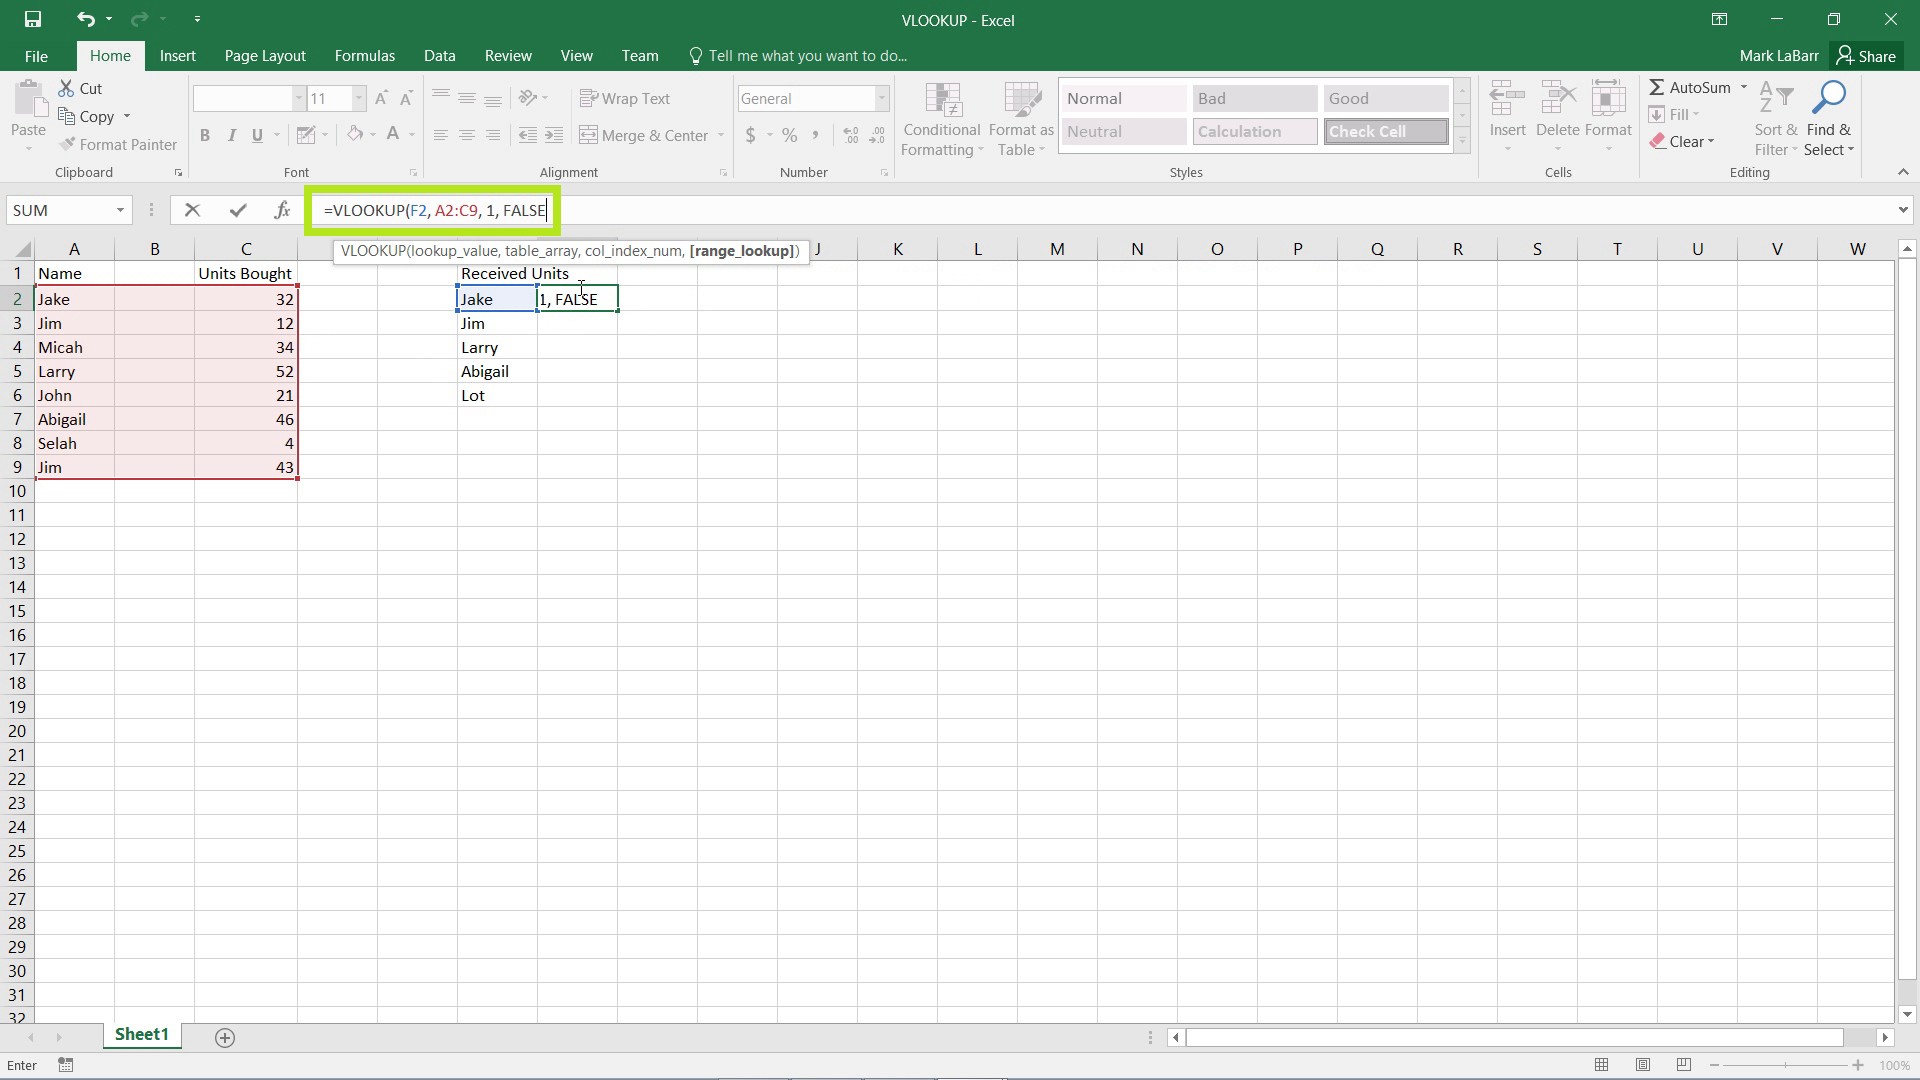
Task: Select the Data ribbon tab
Action: (440, 55)
